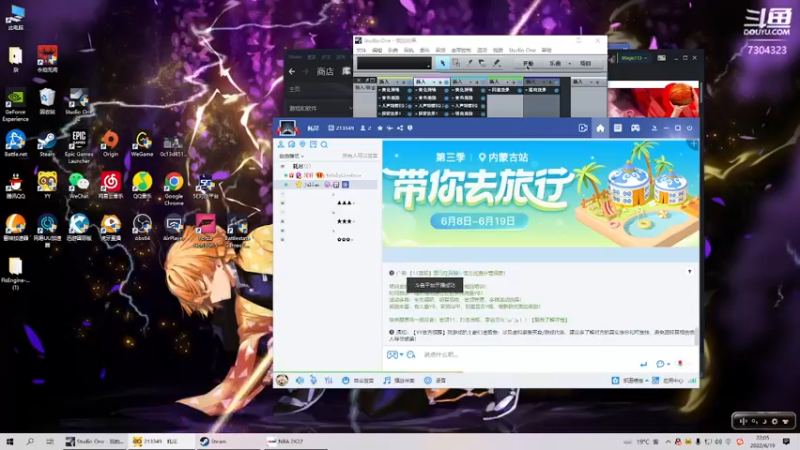Click the travel event banner image
The width and height of the screenshot is (800, 450).
click(541, 194)
